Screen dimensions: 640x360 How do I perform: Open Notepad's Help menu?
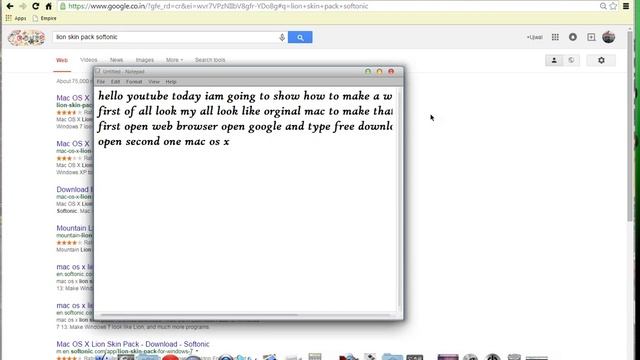click(x=171, y=82)
